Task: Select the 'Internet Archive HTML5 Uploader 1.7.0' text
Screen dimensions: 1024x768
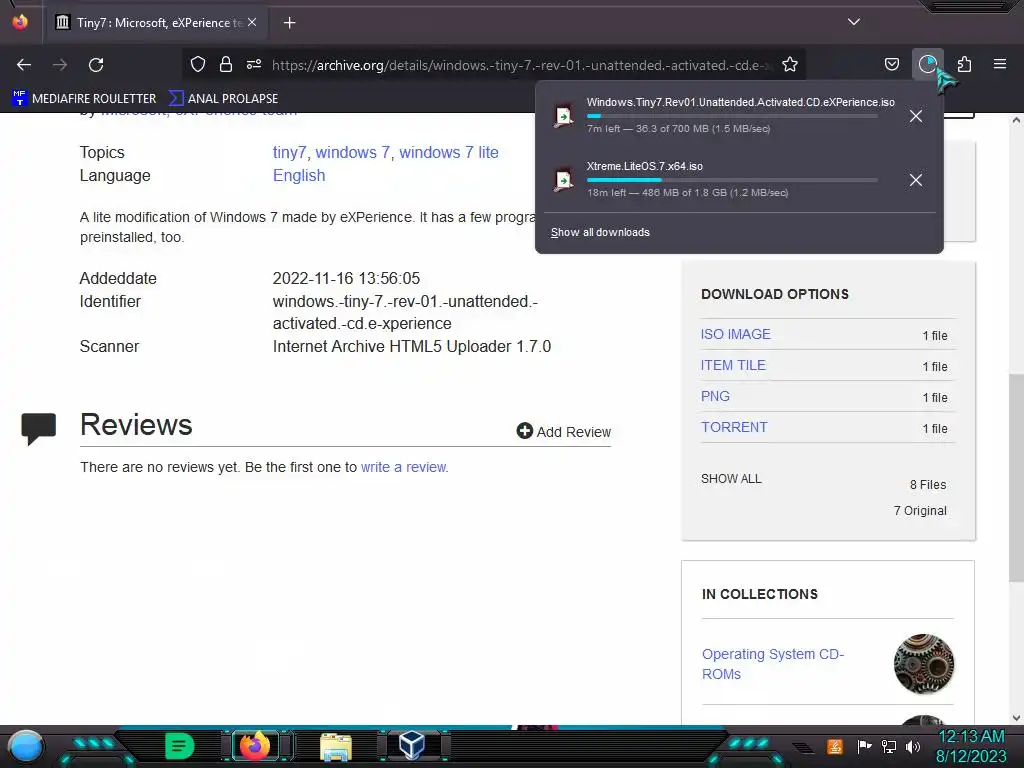Action: pyautogui.click(x=412, y=347)
